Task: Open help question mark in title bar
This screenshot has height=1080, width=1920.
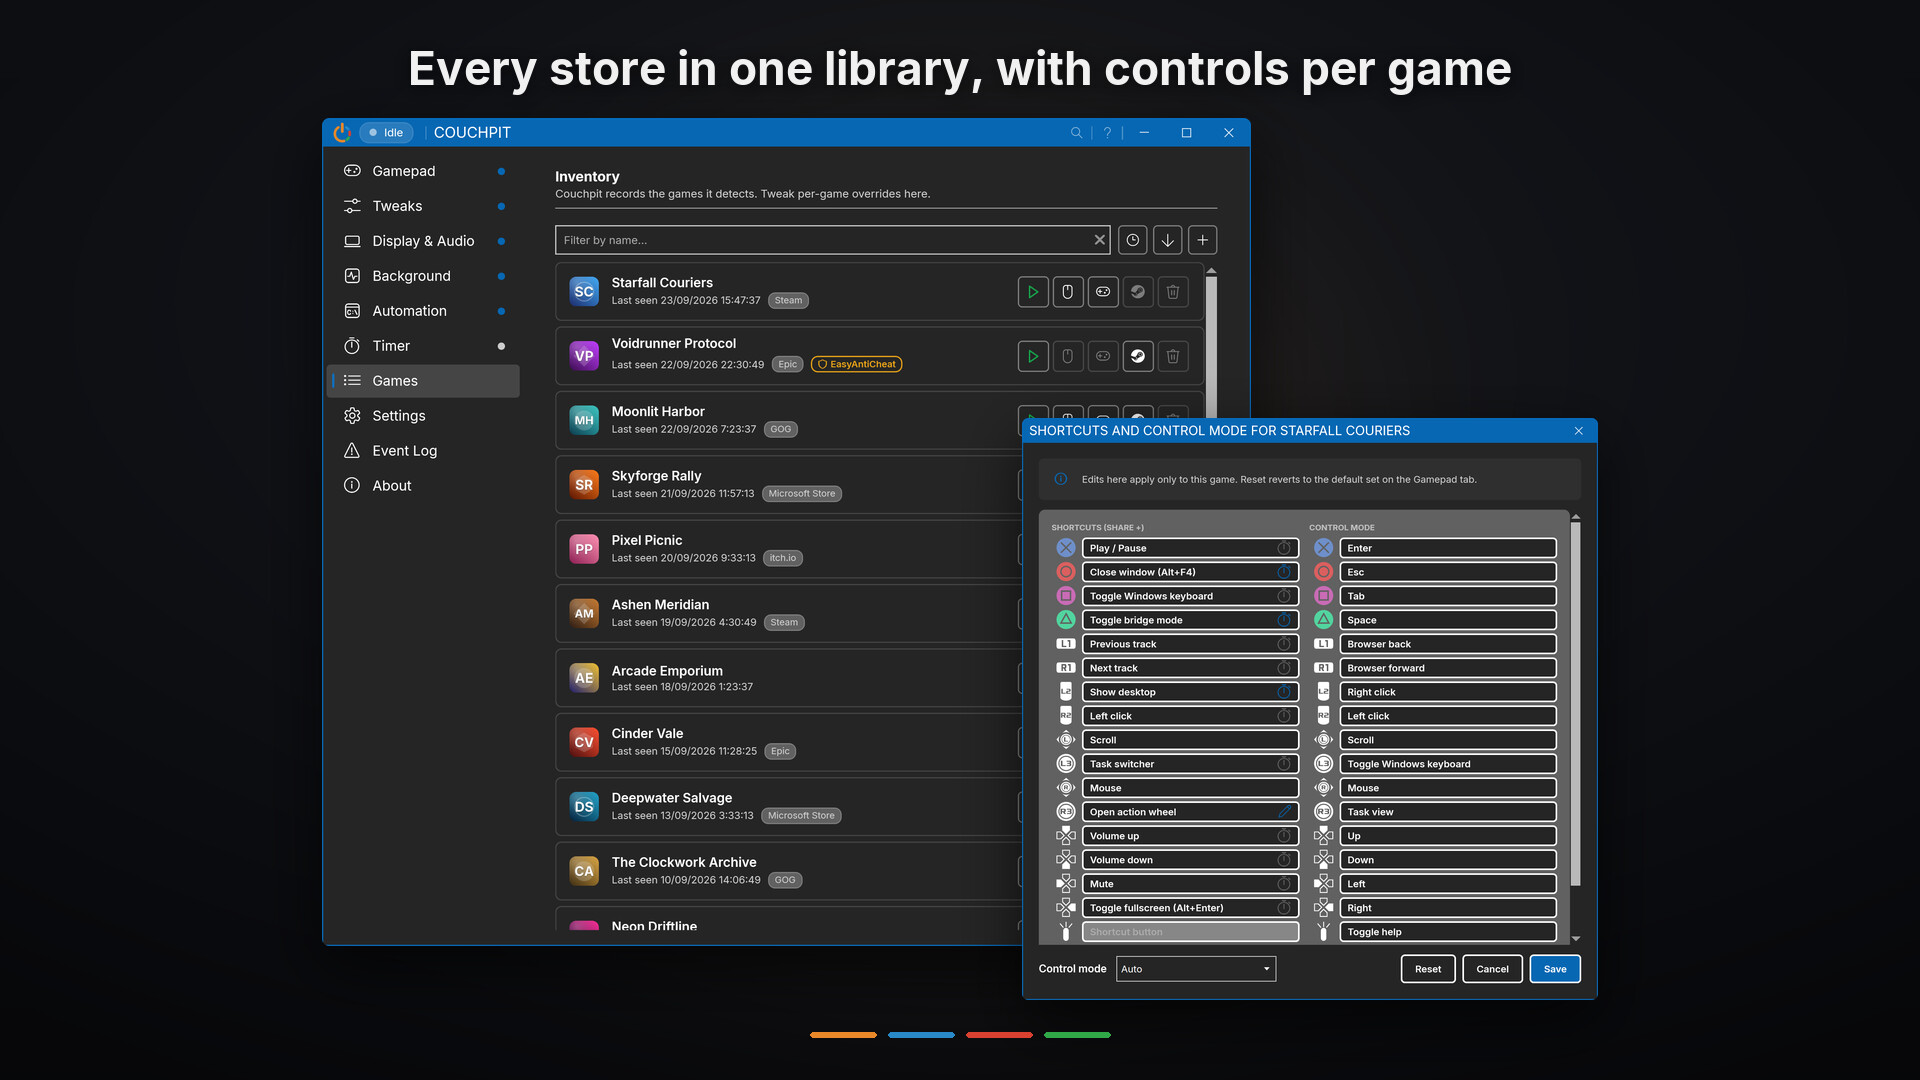Action: pyautogui.click(x=1107, y=133)
